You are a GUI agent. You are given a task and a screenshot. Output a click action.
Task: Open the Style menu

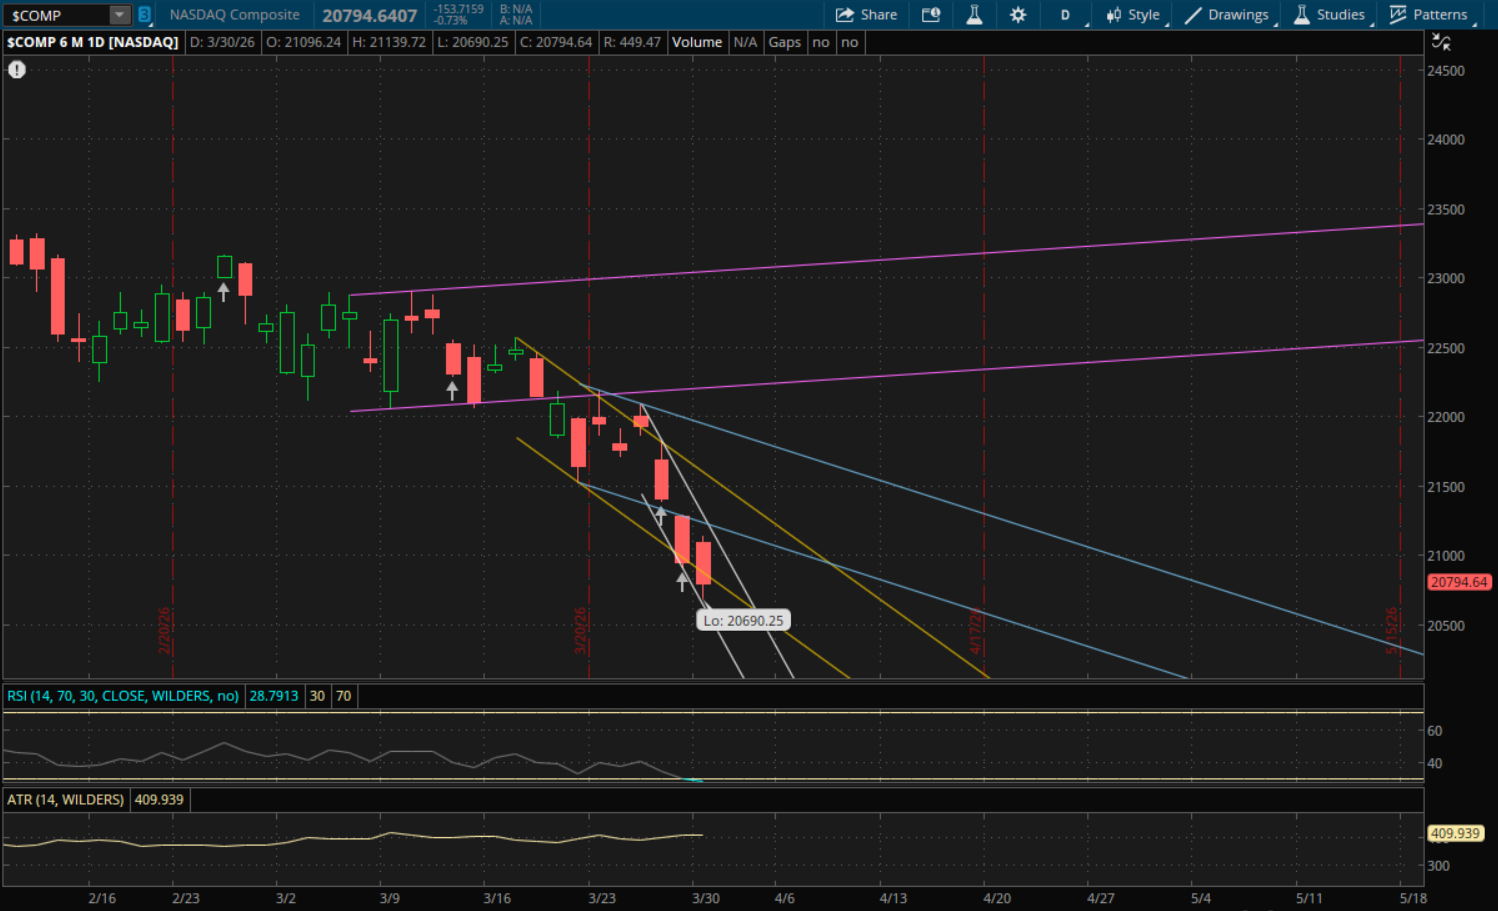1133,15
